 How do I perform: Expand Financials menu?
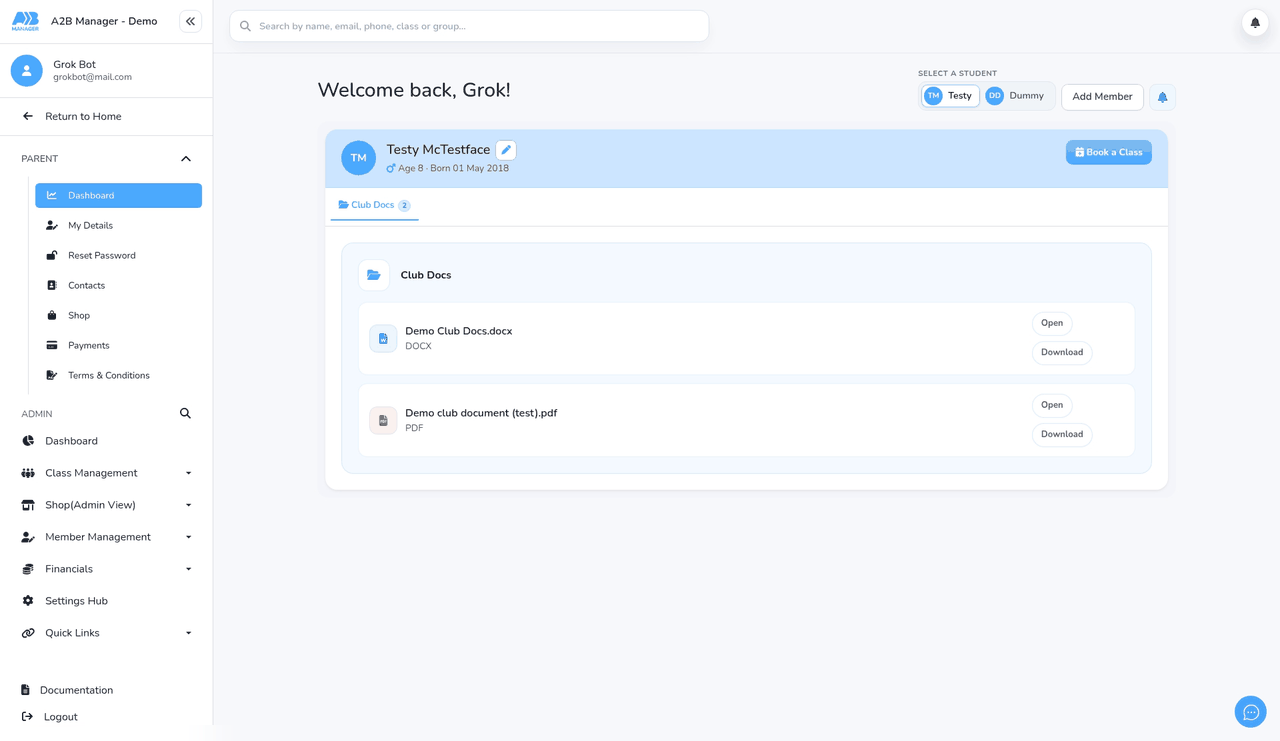106,569
